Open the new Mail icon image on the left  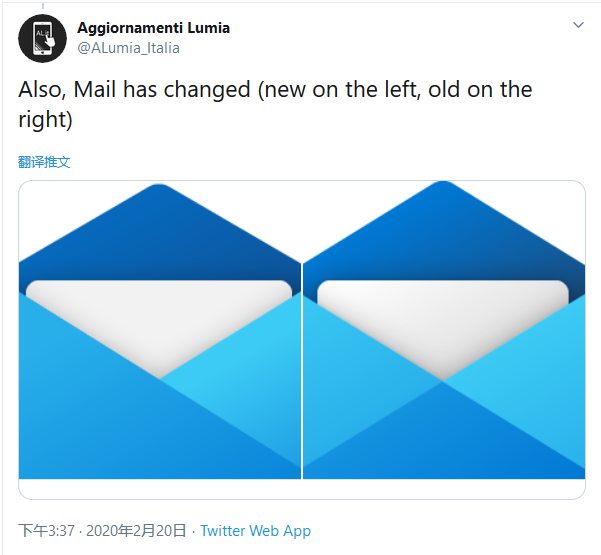coord(160,330)
